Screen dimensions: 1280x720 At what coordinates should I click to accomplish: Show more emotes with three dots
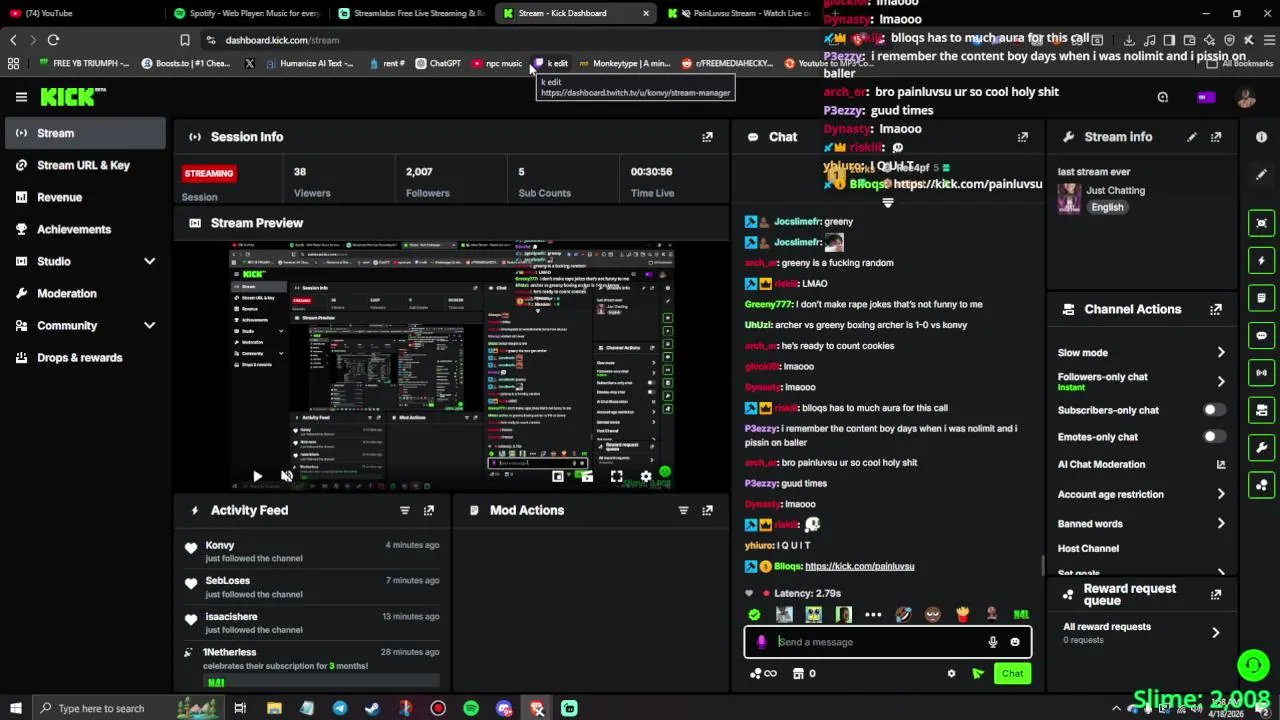(873, 615)
